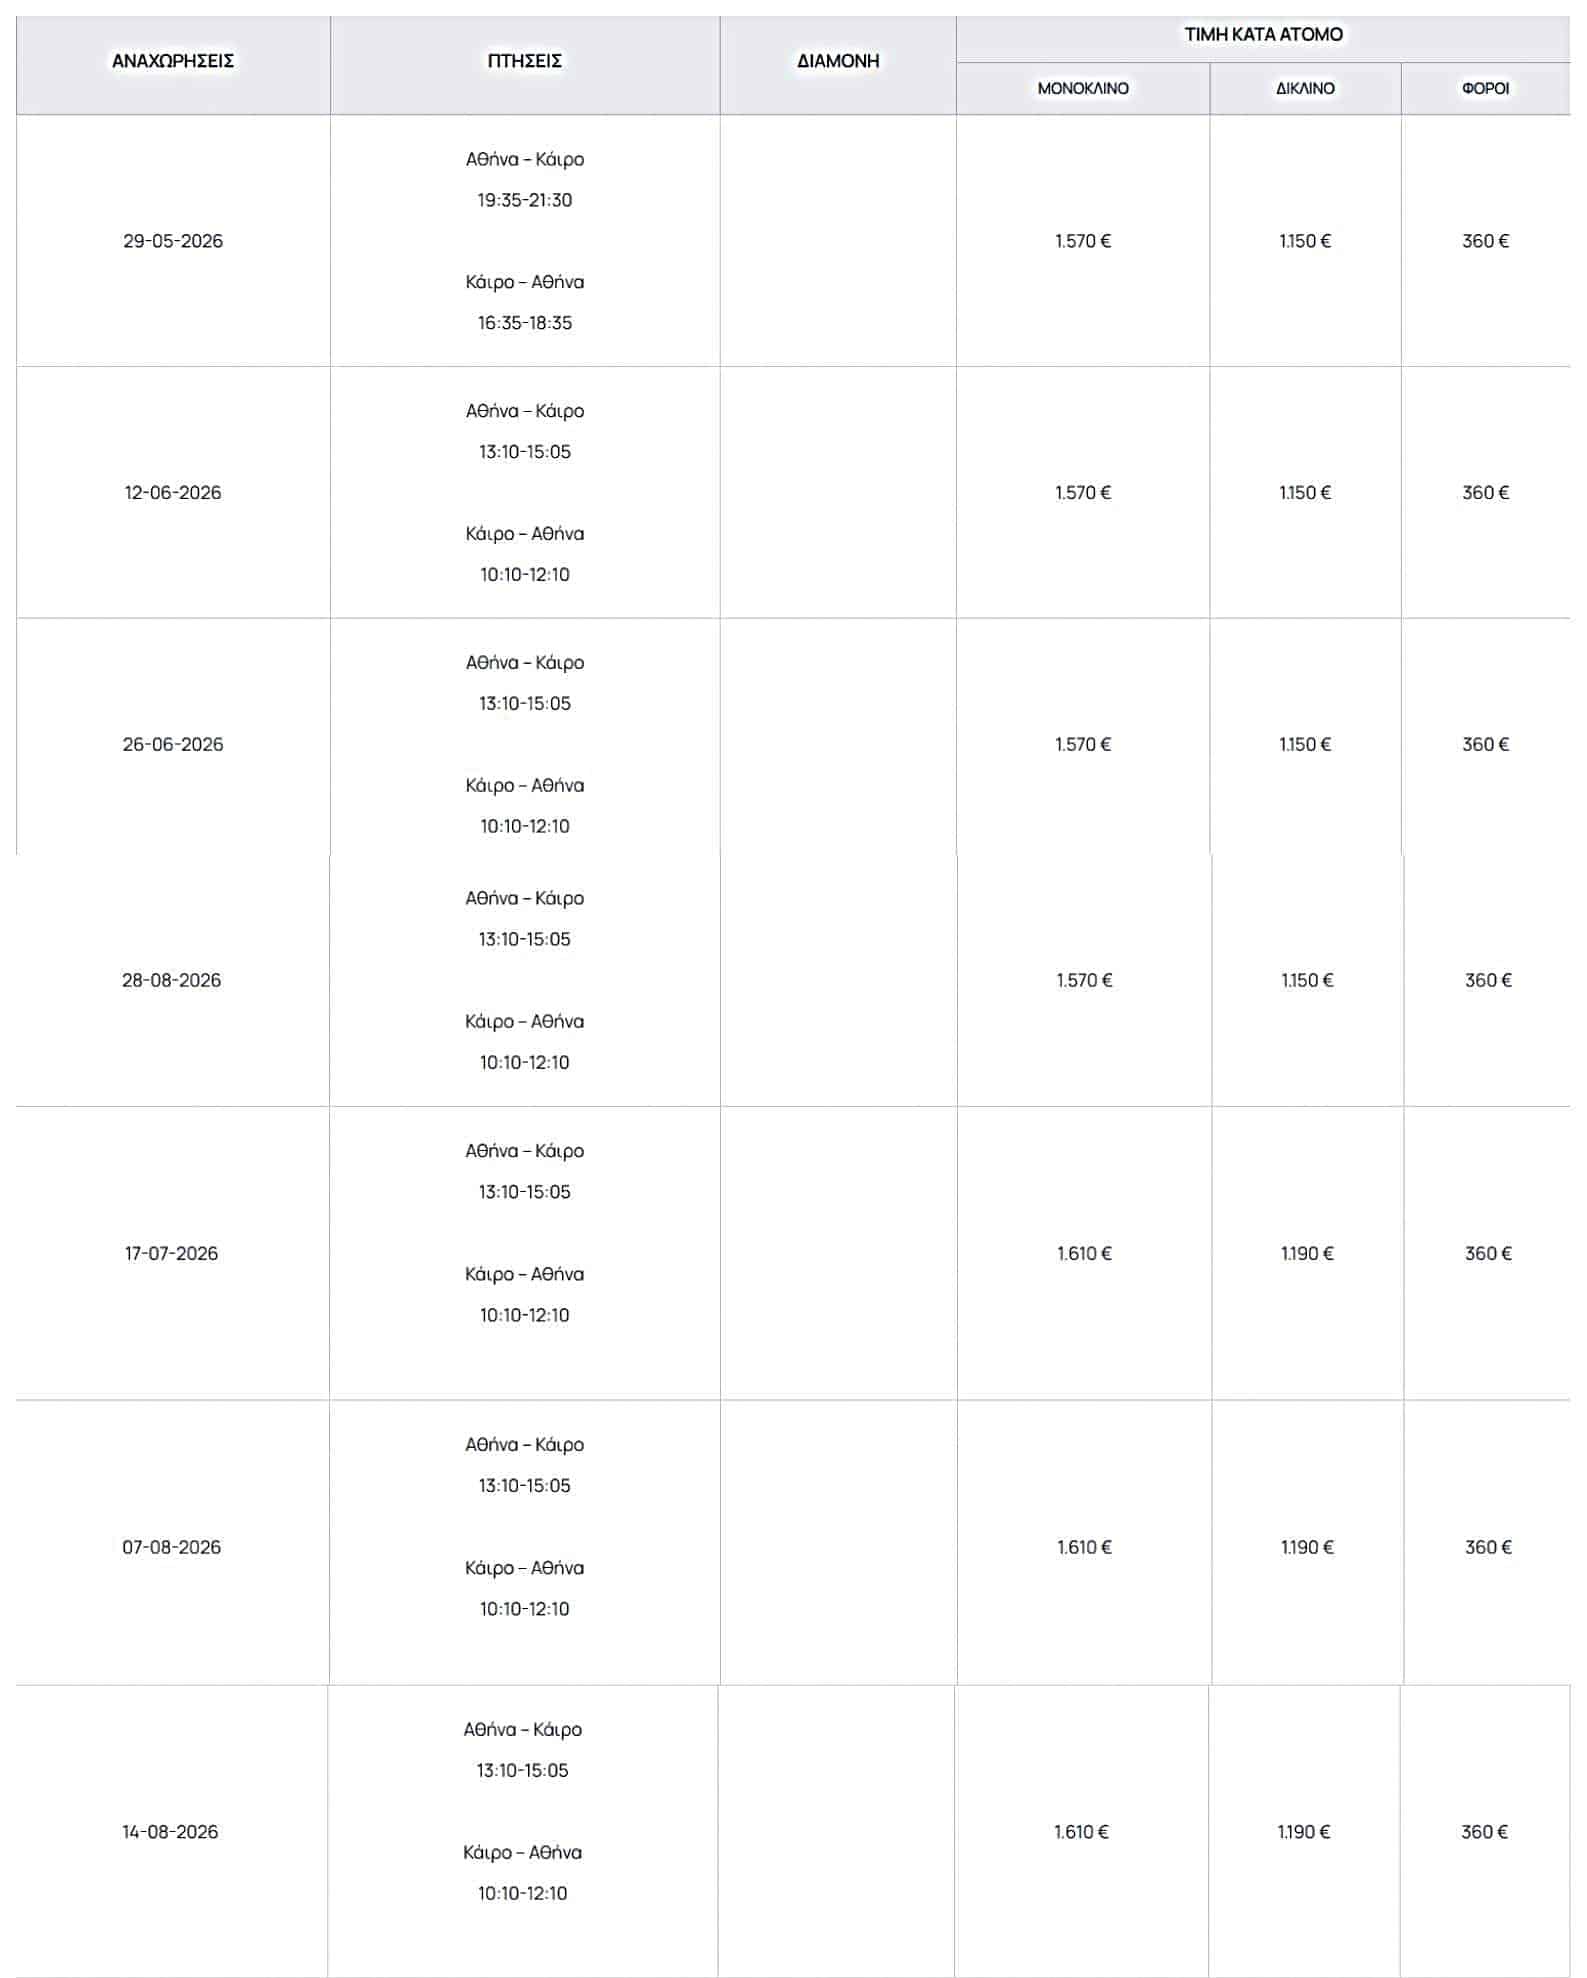Click double room price for 29-05-2026
This screenshot has width=1587, height=1978.
tap(1305, 241)
